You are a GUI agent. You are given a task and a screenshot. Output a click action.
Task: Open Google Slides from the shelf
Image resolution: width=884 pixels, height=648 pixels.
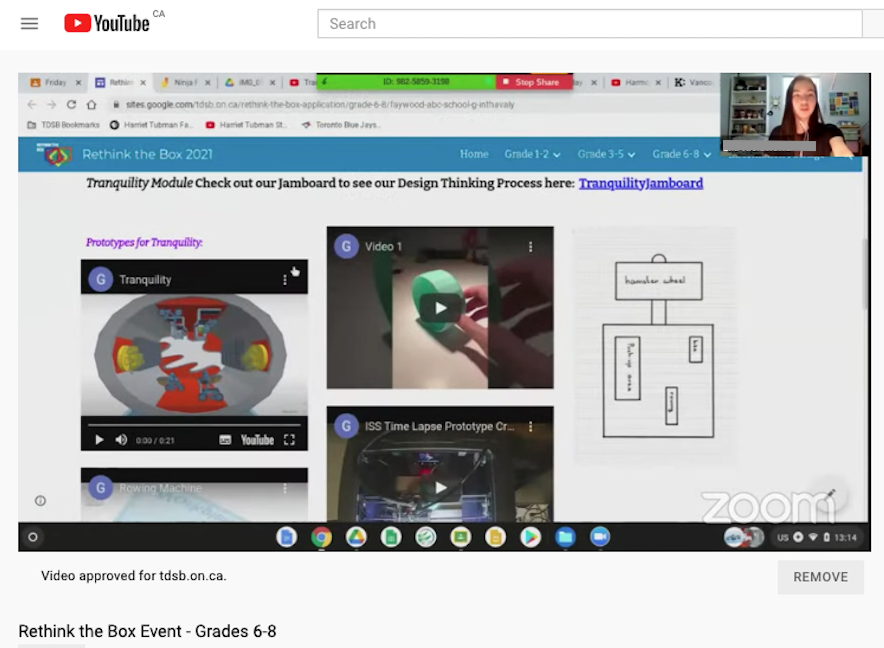click(x=496, y=537)
